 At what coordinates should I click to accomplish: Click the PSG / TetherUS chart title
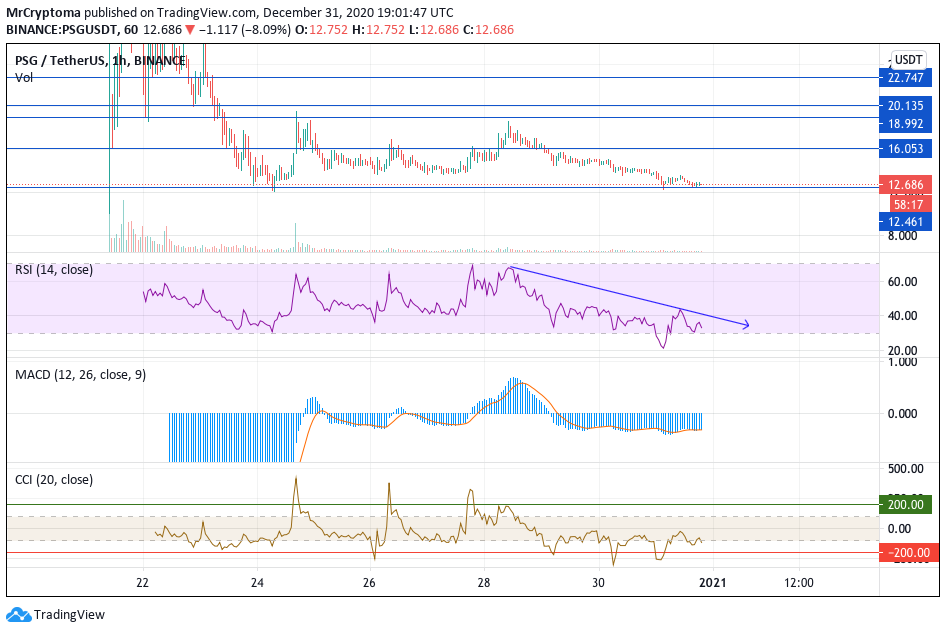click(100, 60)
